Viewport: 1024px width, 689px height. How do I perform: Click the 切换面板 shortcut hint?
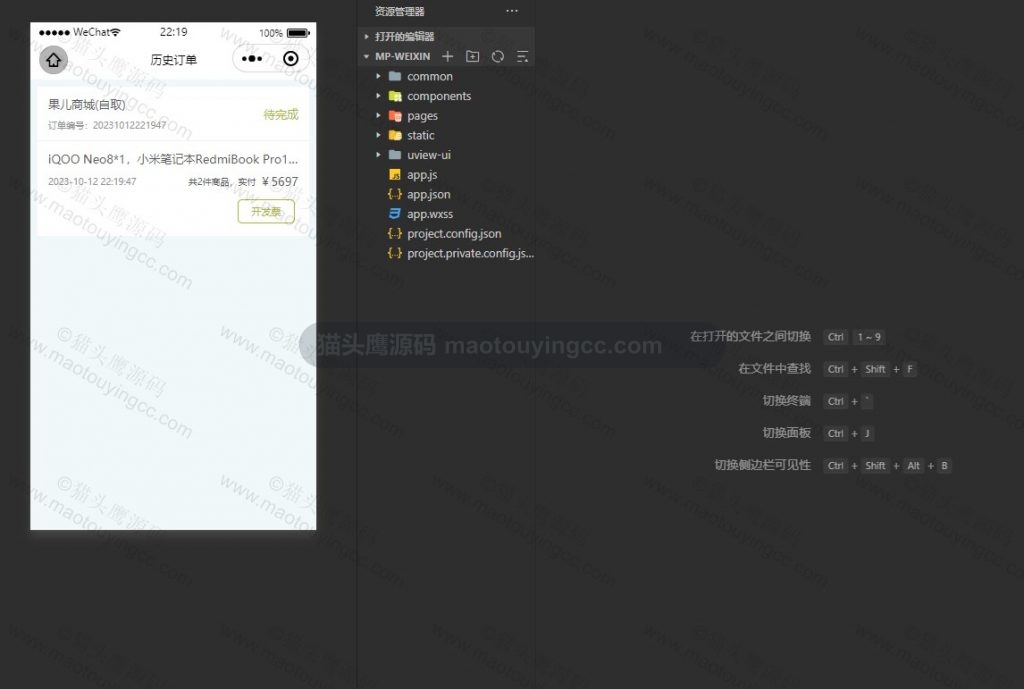click(786, 432)
